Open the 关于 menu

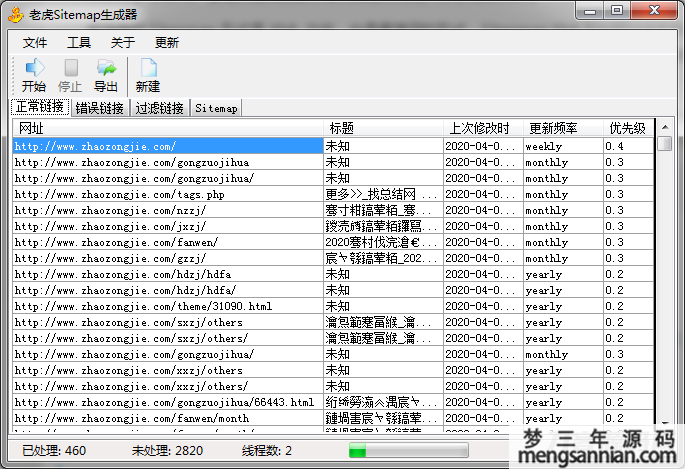pyautogui.click(x=123, y=42)
